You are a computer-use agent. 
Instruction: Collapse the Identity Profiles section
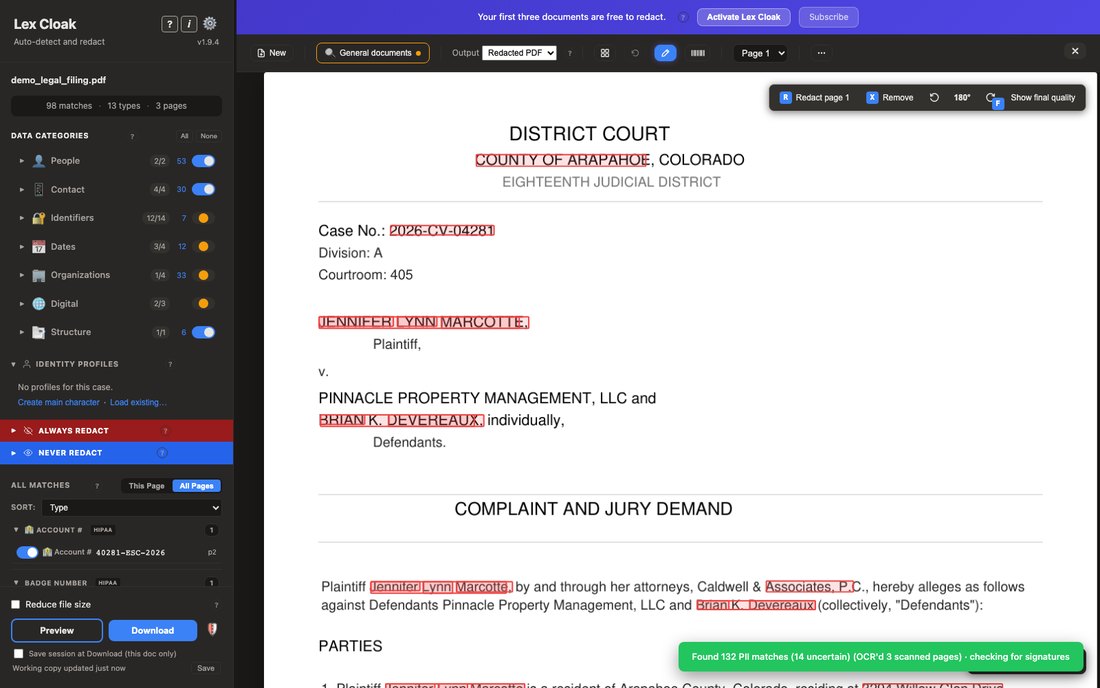point(13,364)
